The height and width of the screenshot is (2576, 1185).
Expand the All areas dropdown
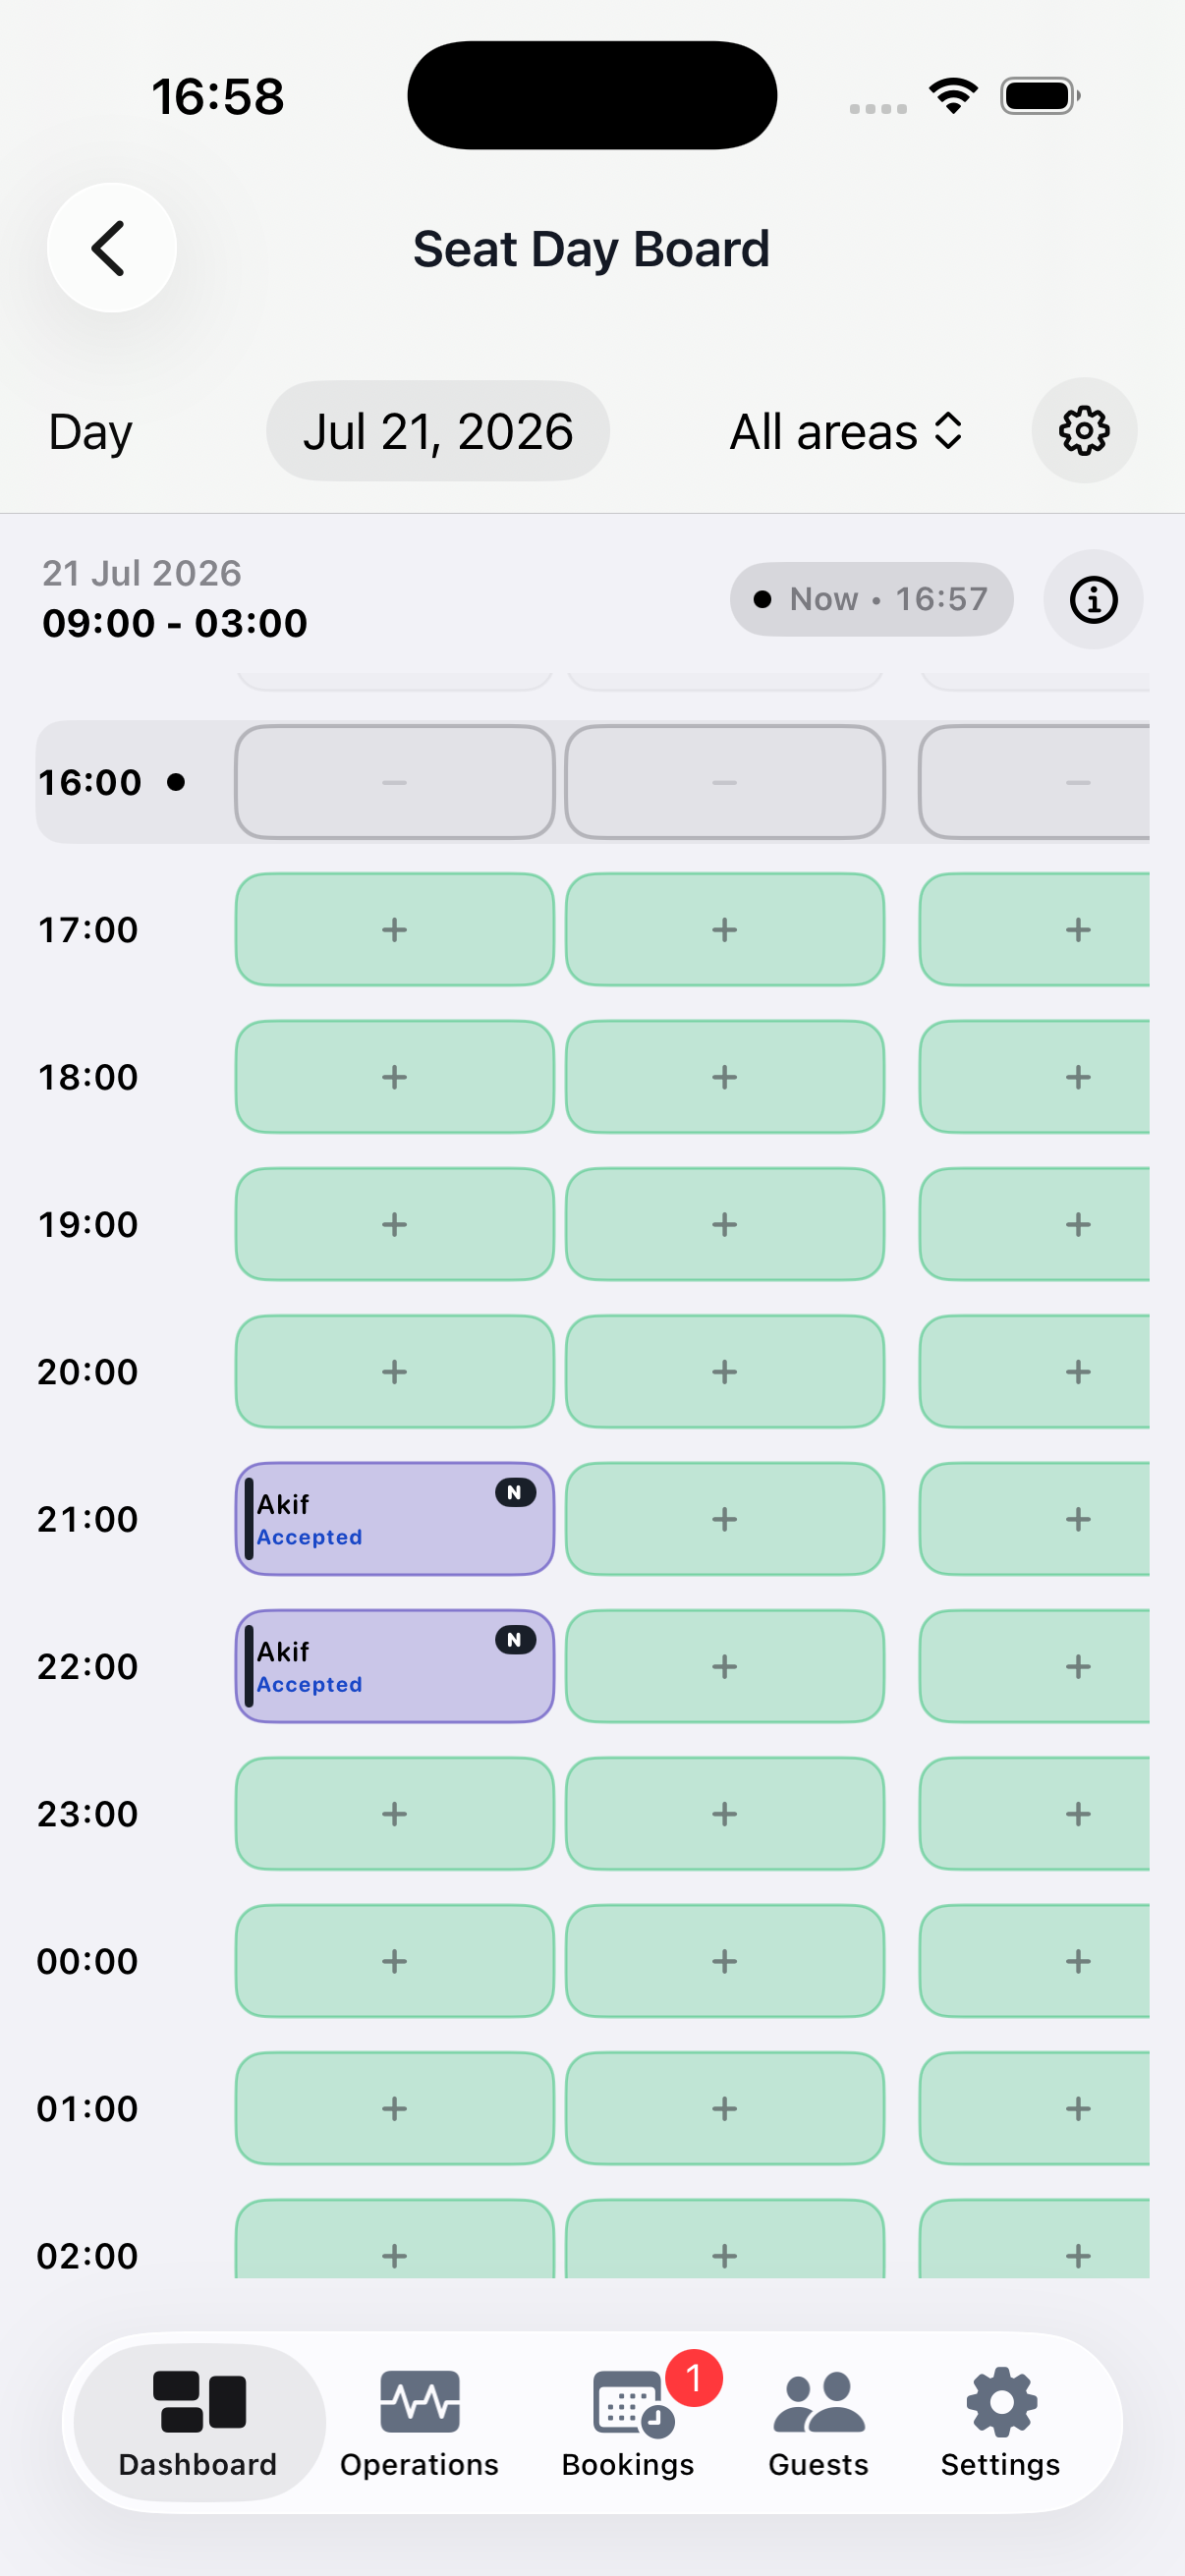[x=846, y=432]
